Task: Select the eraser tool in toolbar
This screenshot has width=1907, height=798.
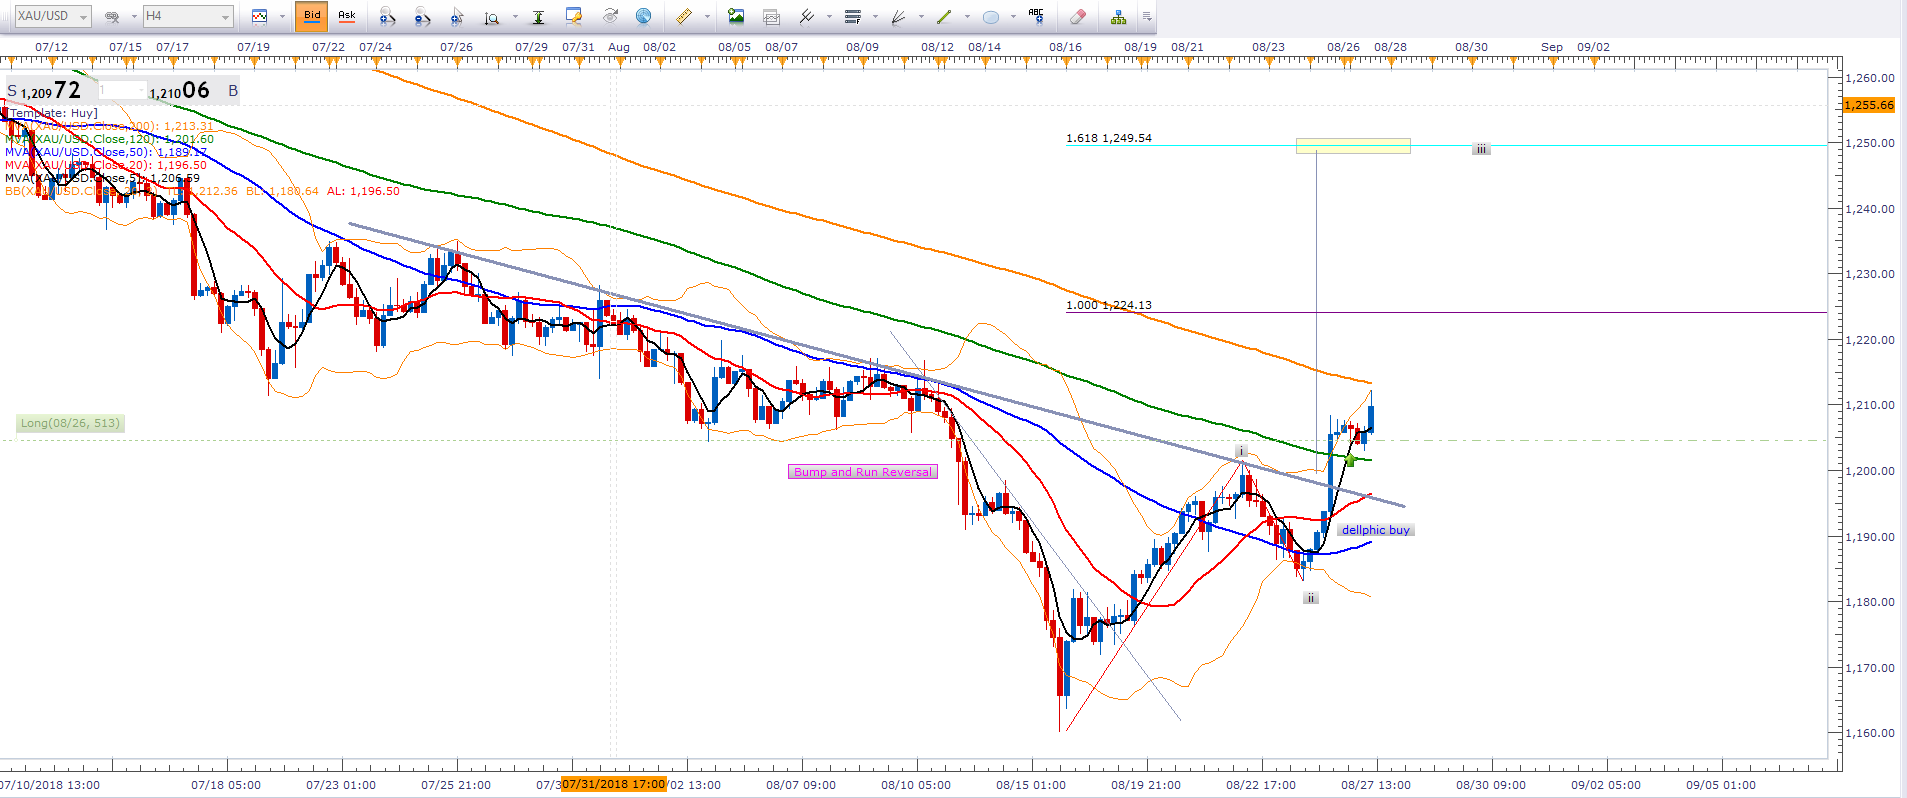Action: pyautogui.click(x=1077, y=16)
